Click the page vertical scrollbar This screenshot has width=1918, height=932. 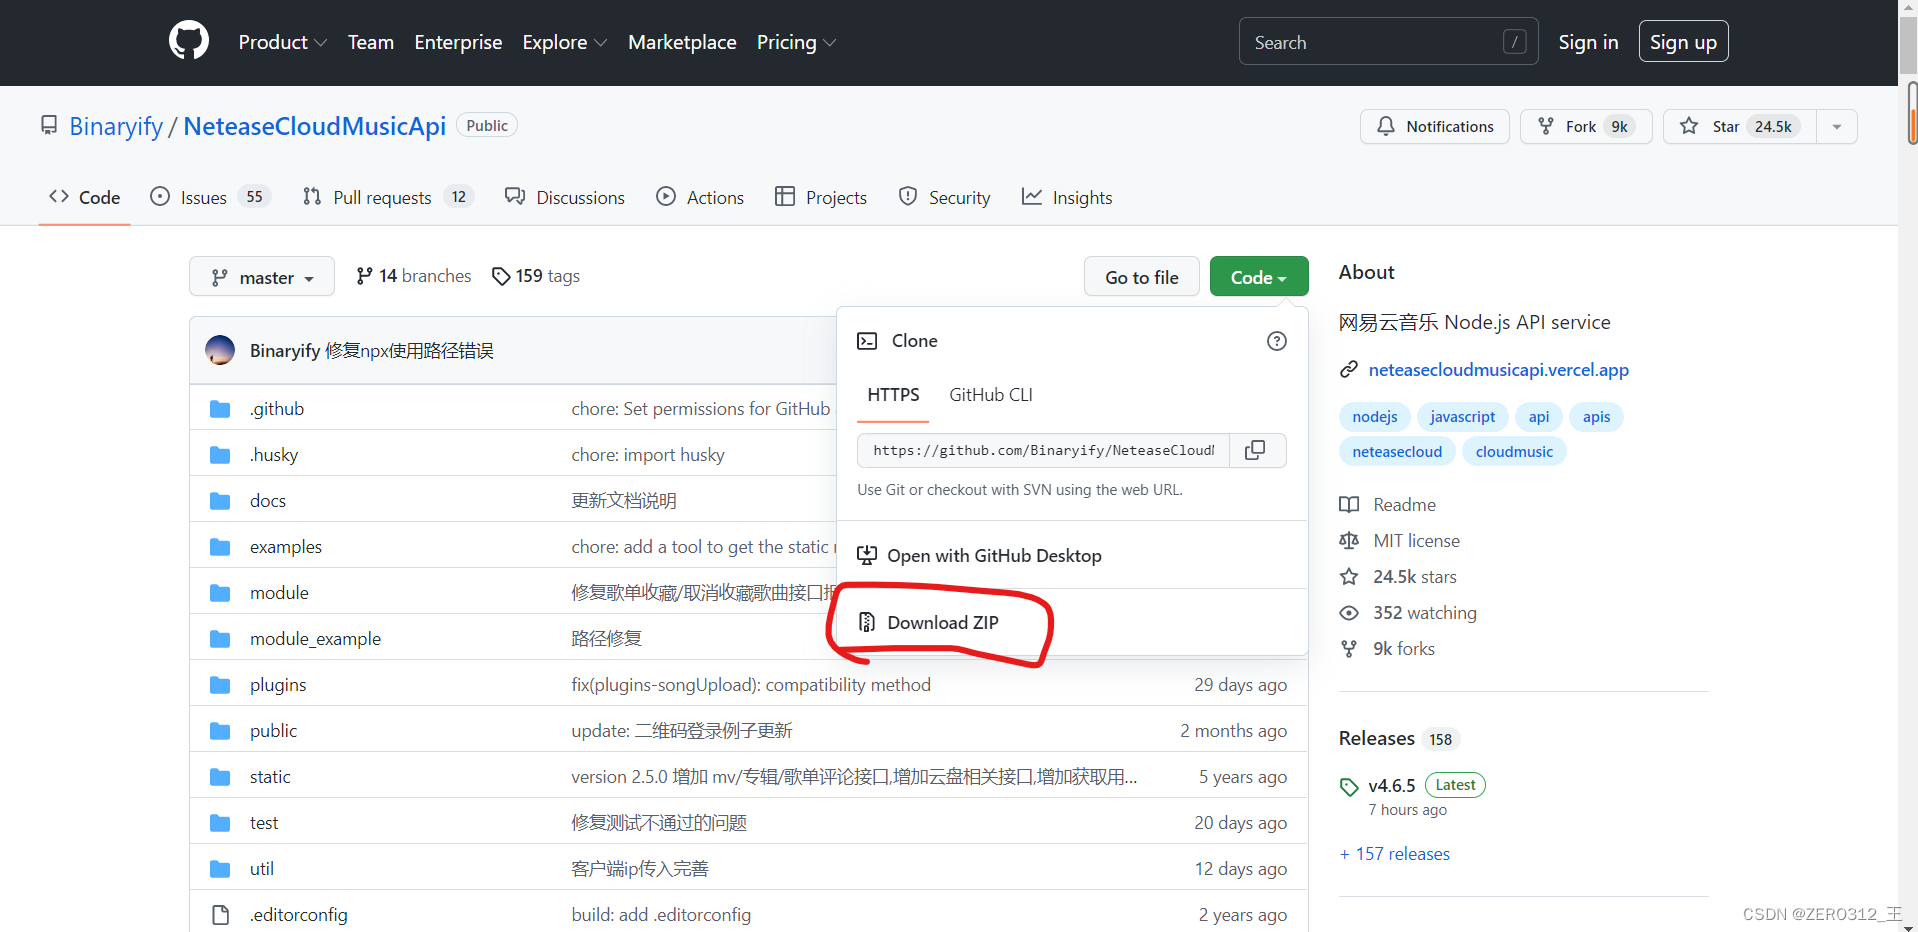[1909, 466]
